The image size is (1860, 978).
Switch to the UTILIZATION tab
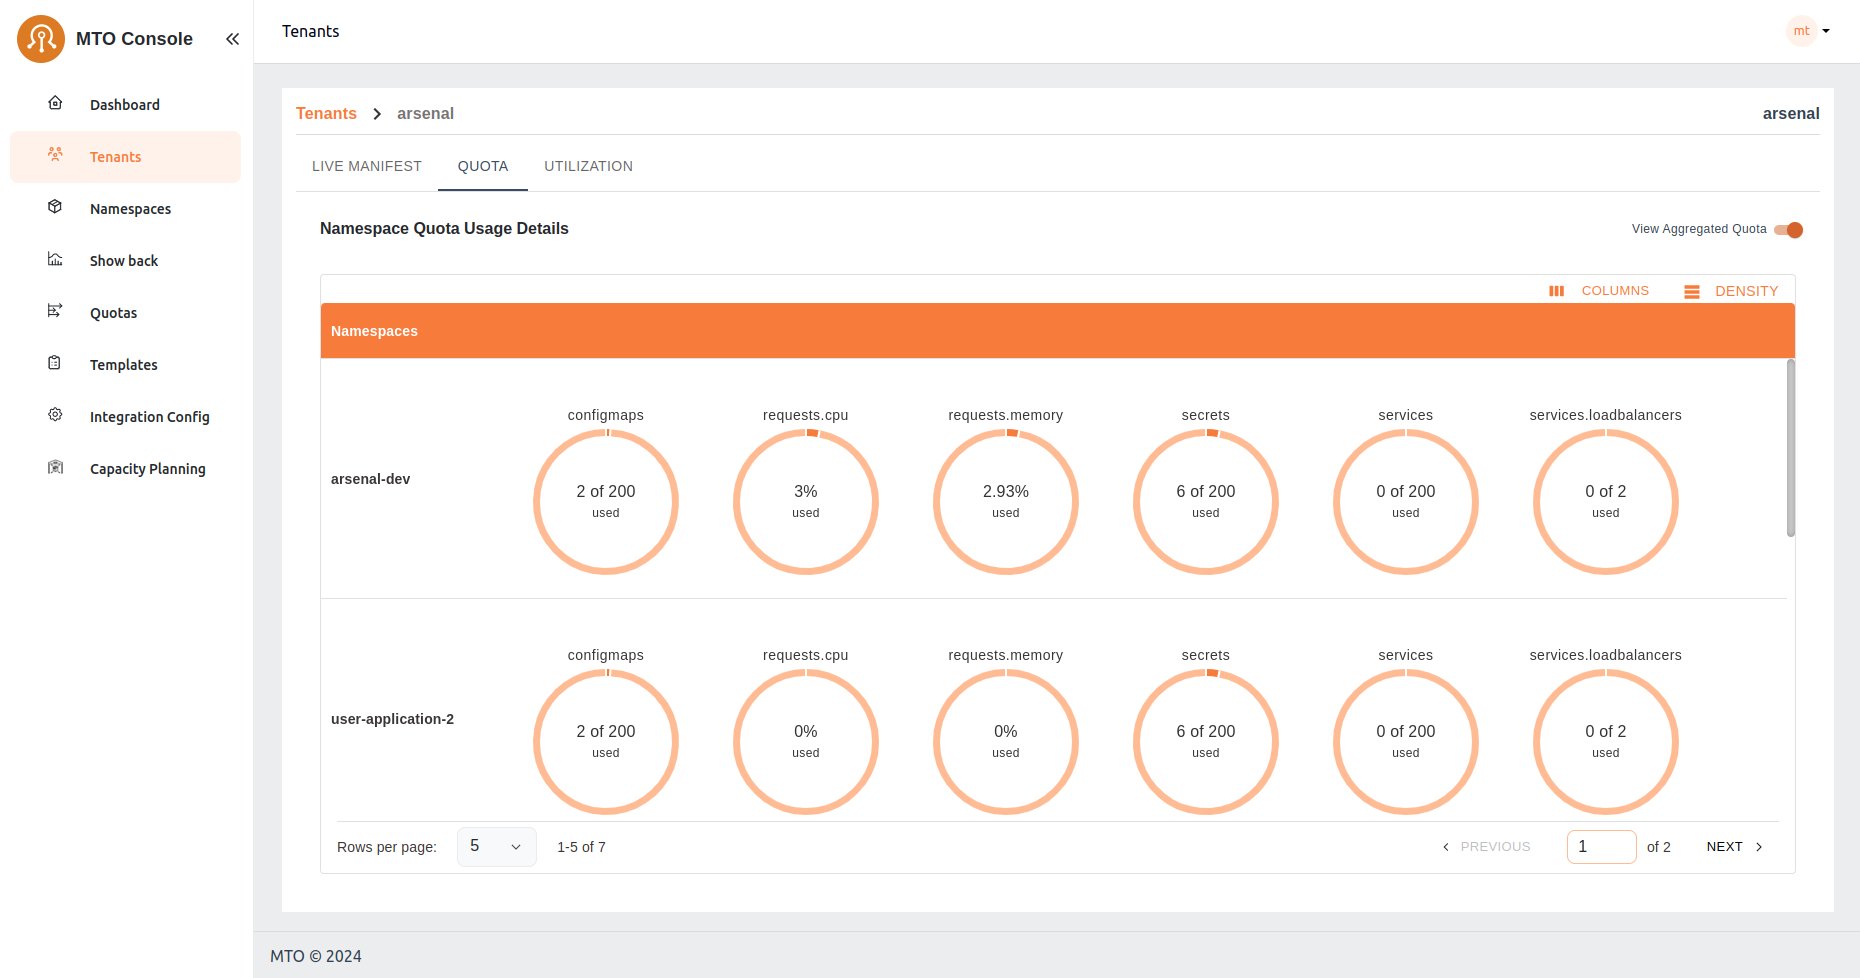[588, 166]
